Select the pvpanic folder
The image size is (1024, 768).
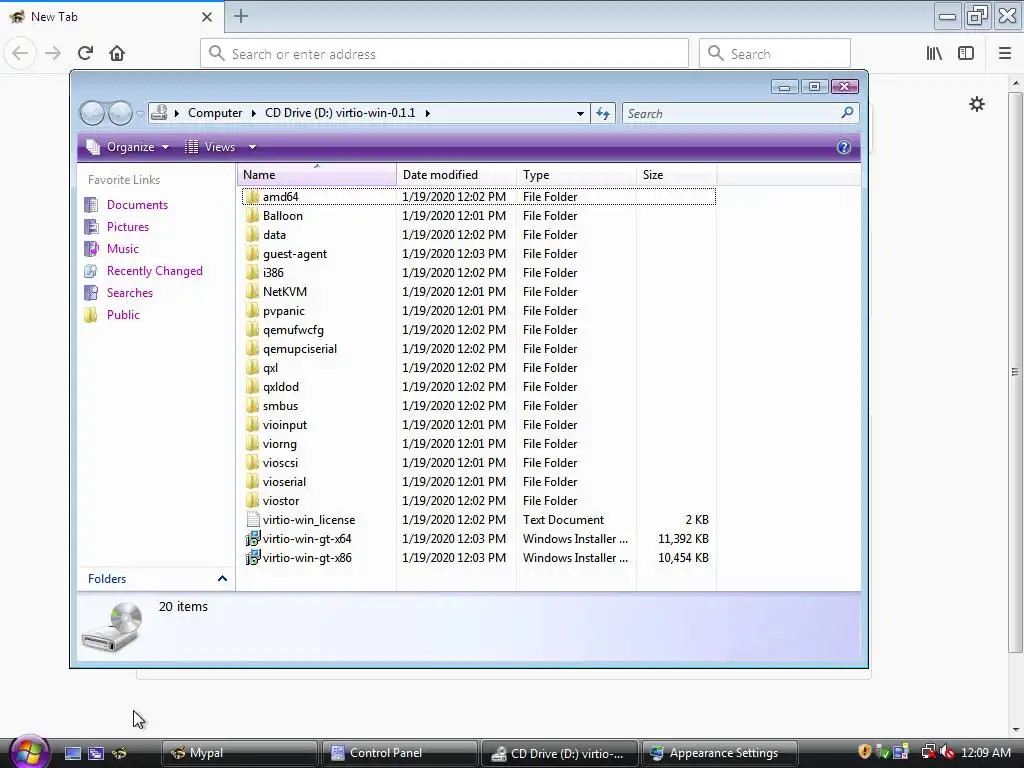coord(283,311)
